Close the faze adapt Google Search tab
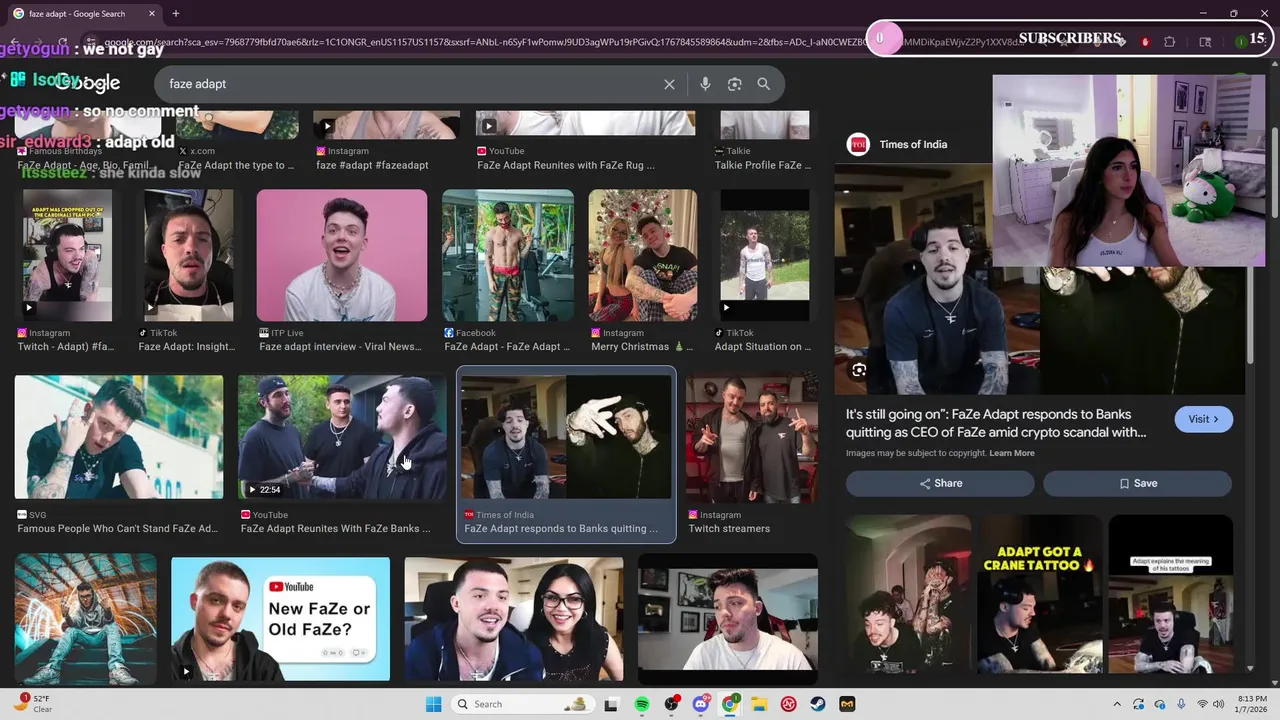The height and width of the screenshot is (720, 1280). click(x=151, y=14)
